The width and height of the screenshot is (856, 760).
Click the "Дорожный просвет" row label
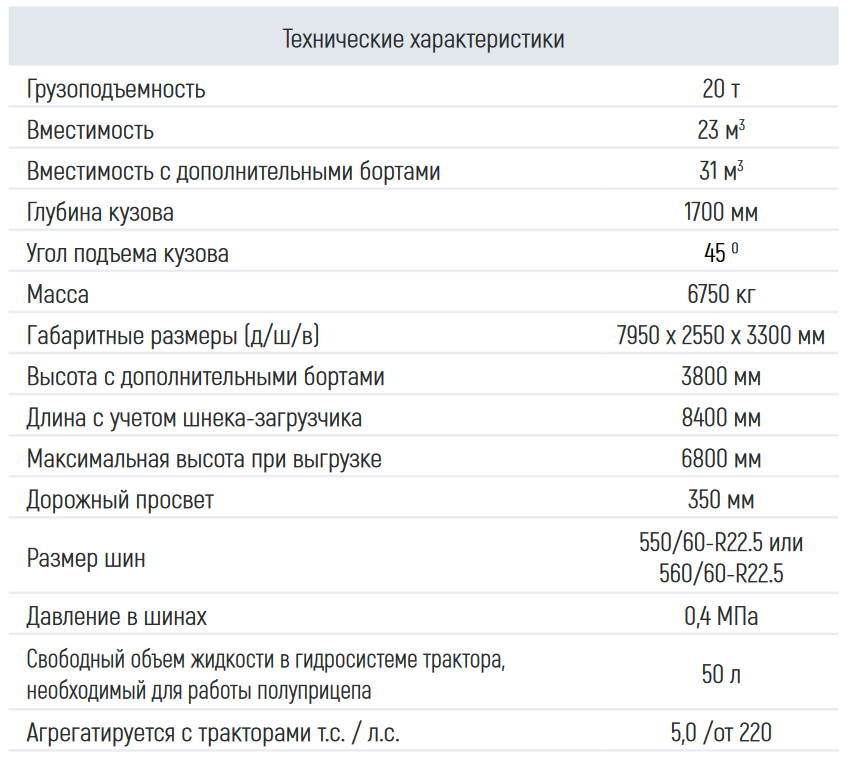[x=120, y=500]
